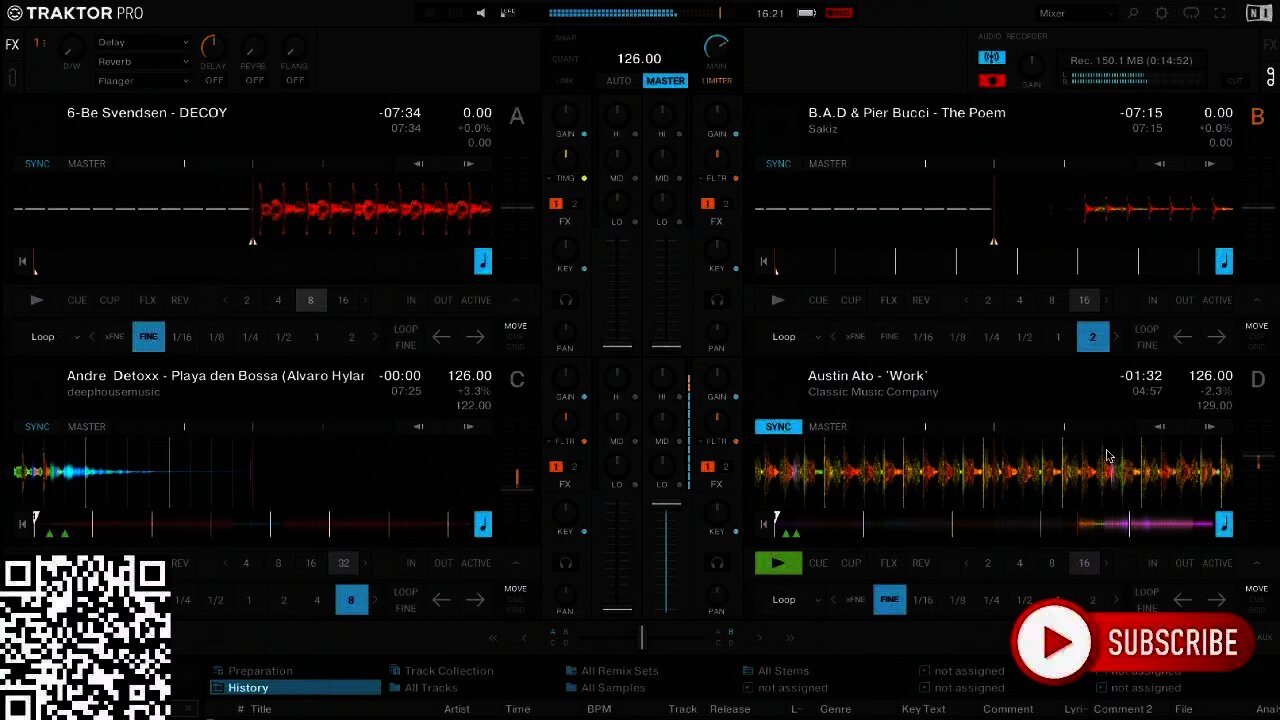Click the crossfader handle
The image size is (1280, 720).
click(642, 637)
